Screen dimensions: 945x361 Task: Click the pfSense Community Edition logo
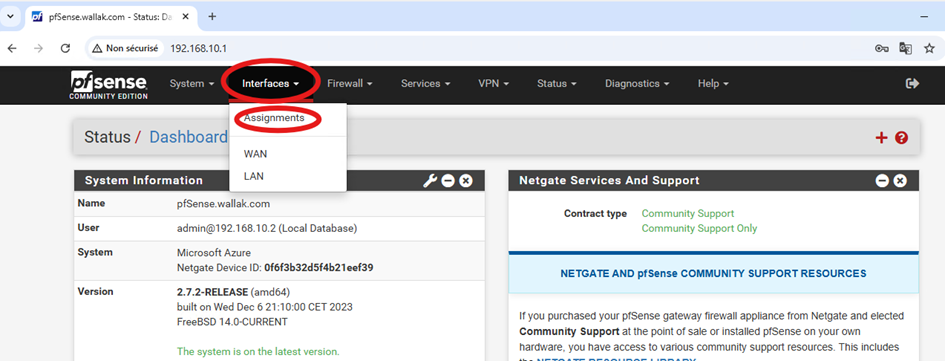tap(108, 86)
